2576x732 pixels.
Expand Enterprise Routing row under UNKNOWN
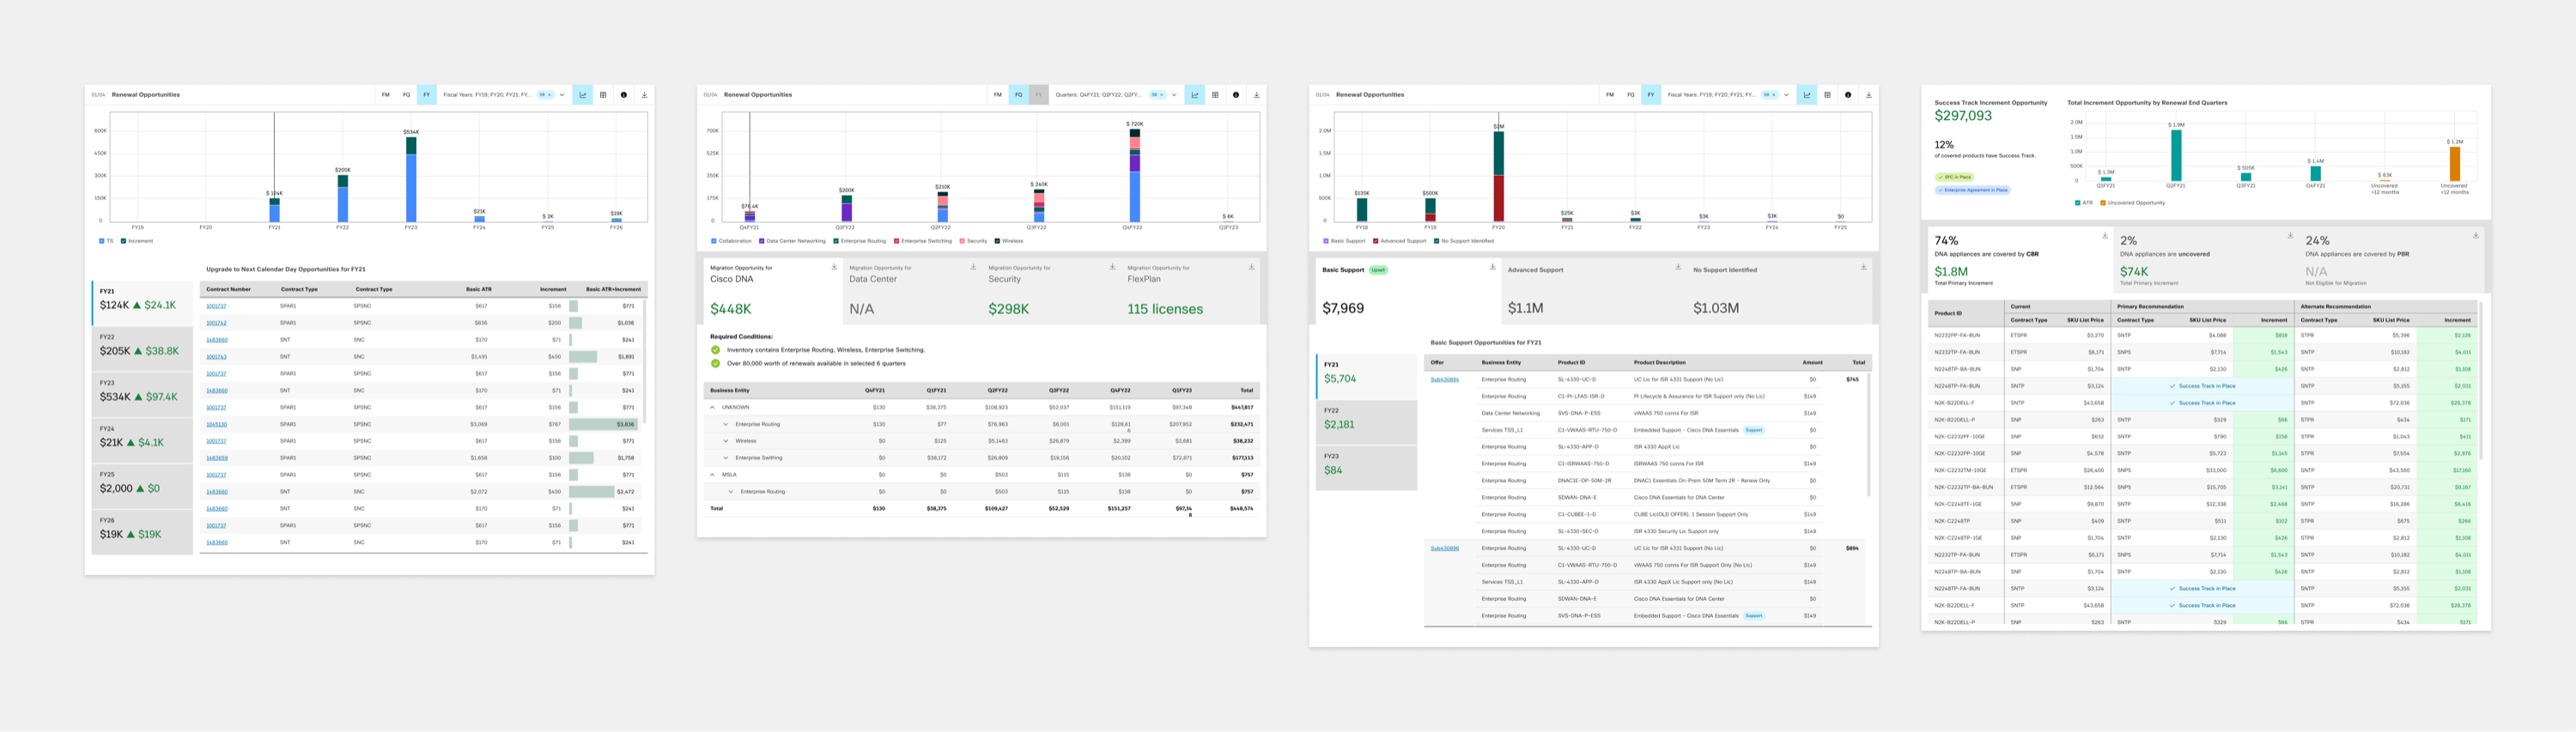(x=726, y=424)
